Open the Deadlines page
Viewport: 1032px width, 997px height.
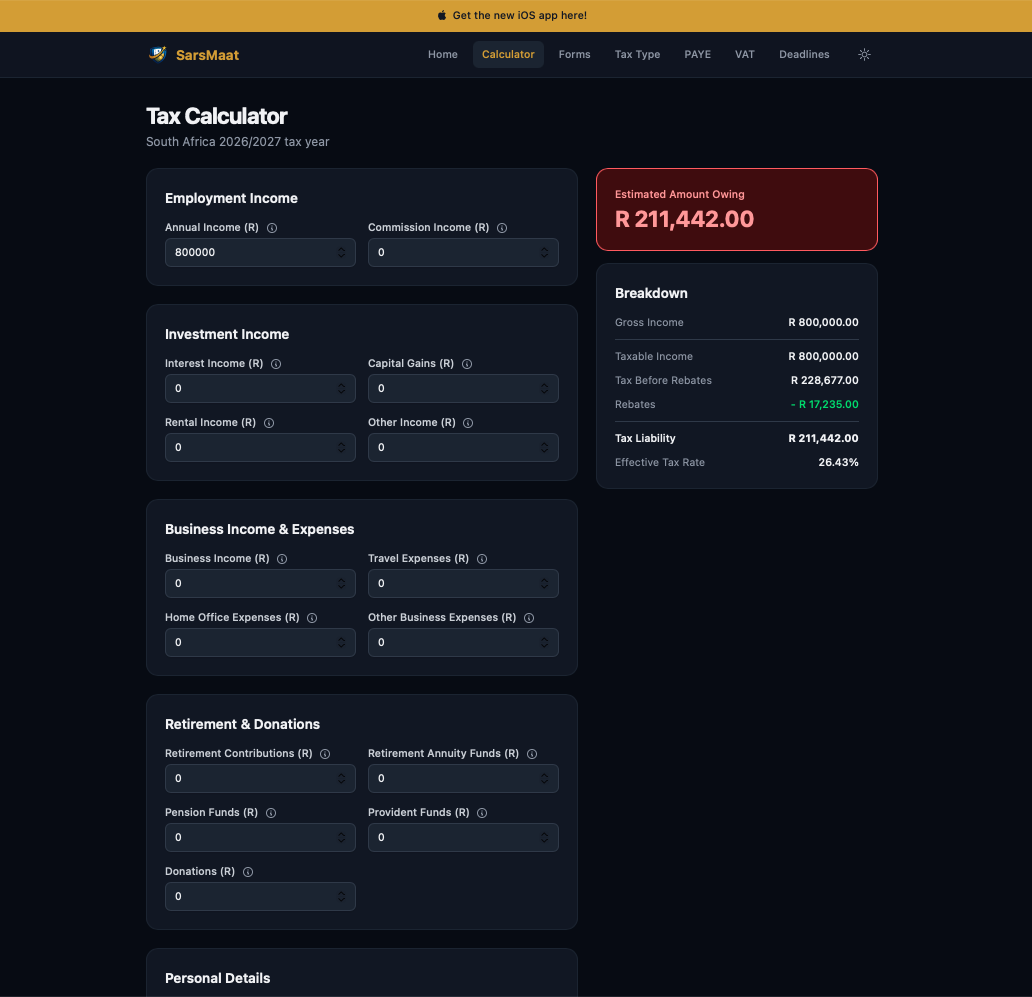pos(804,55)
